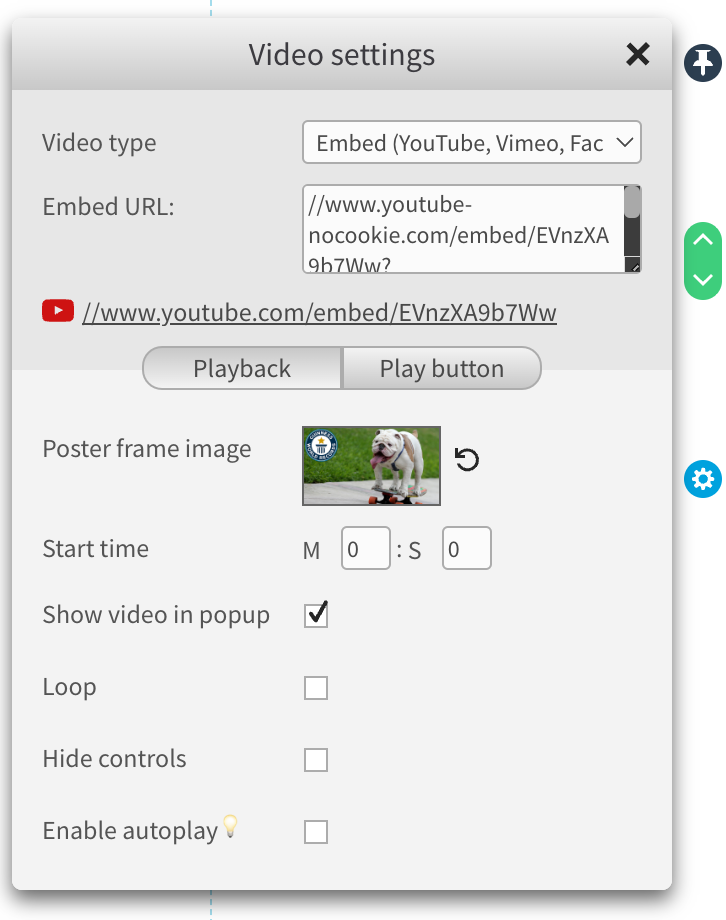Check the Hide controls option
This screenshot has width=726, height=920.
click(x=315, y=759)
